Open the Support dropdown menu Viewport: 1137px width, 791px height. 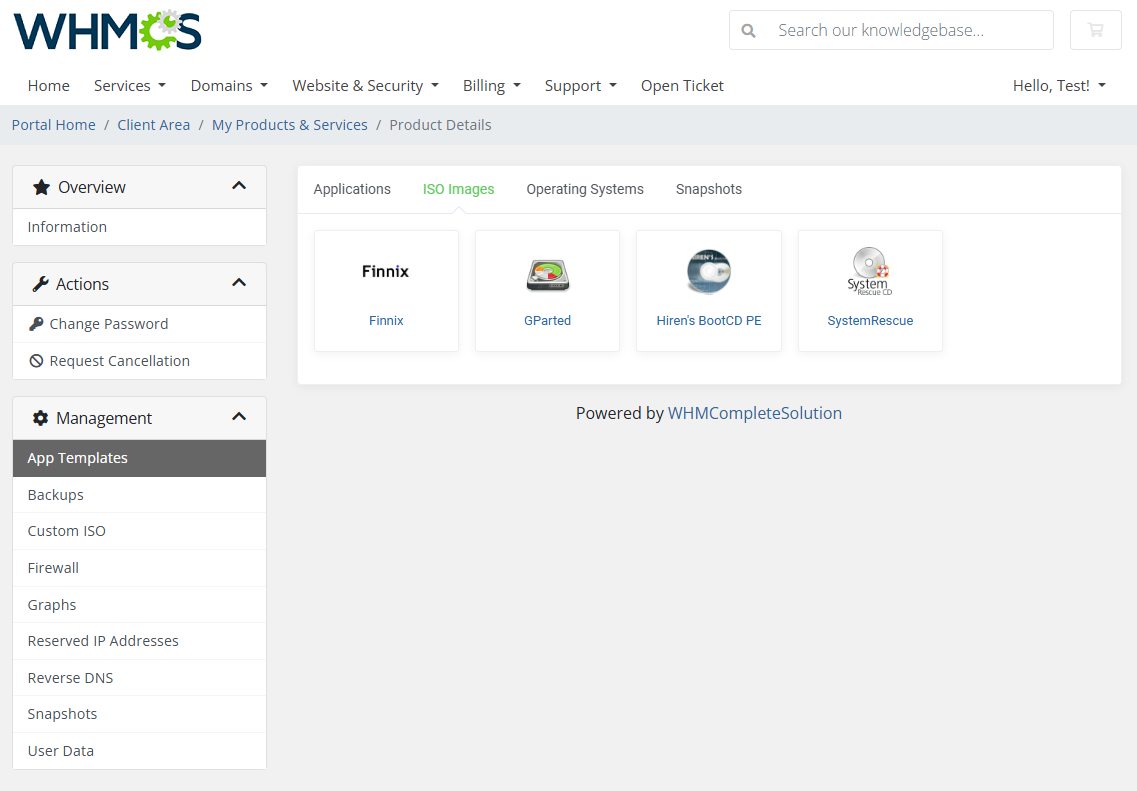coord(581,86)
